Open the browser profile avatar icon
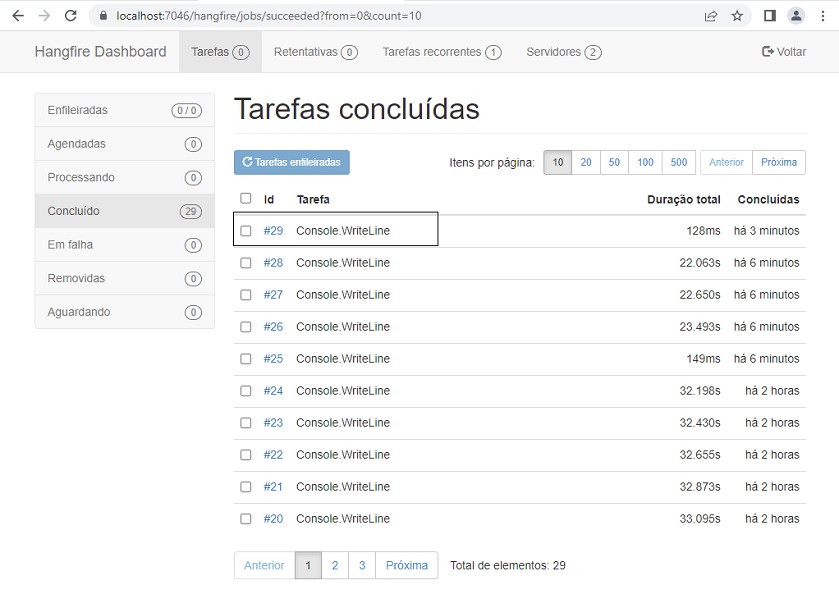839x594 pixels. coord(796,16)
